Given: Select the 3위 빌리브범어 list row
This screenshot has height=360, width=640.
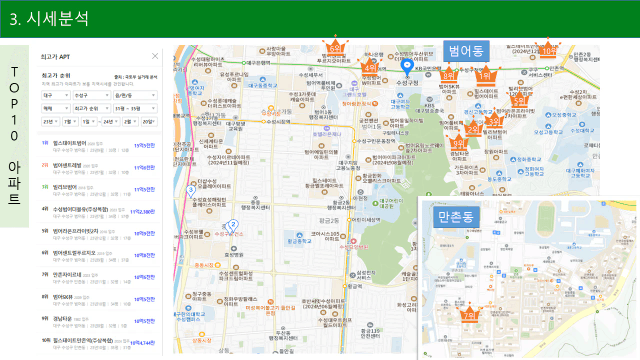Looking at the screenshot, I should (98, 190).
